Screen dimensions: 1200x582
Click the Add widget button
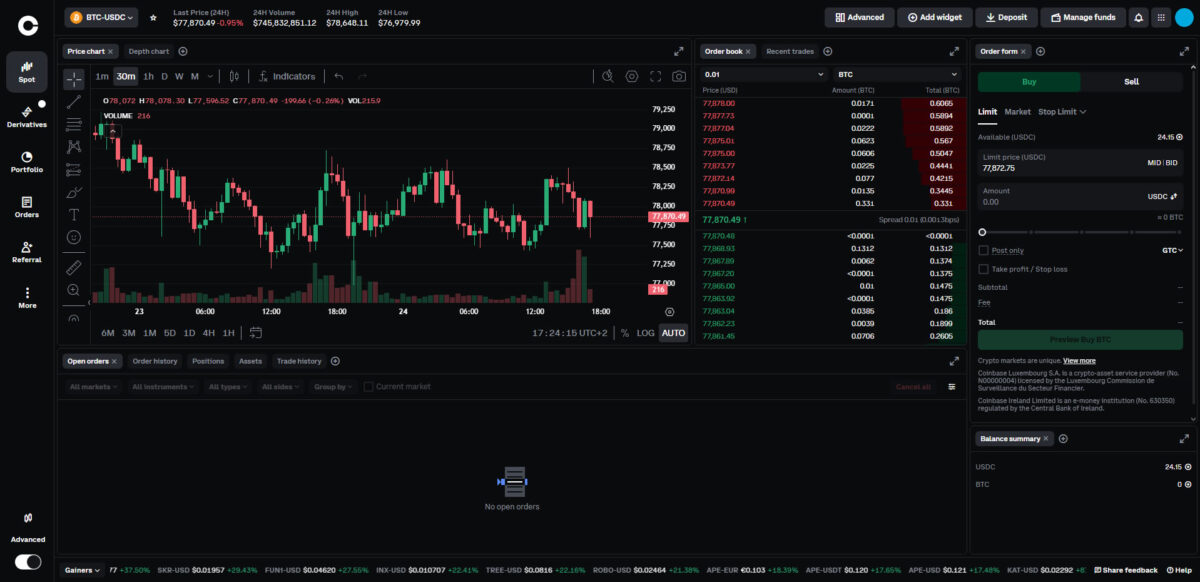[x=934, y=17]
